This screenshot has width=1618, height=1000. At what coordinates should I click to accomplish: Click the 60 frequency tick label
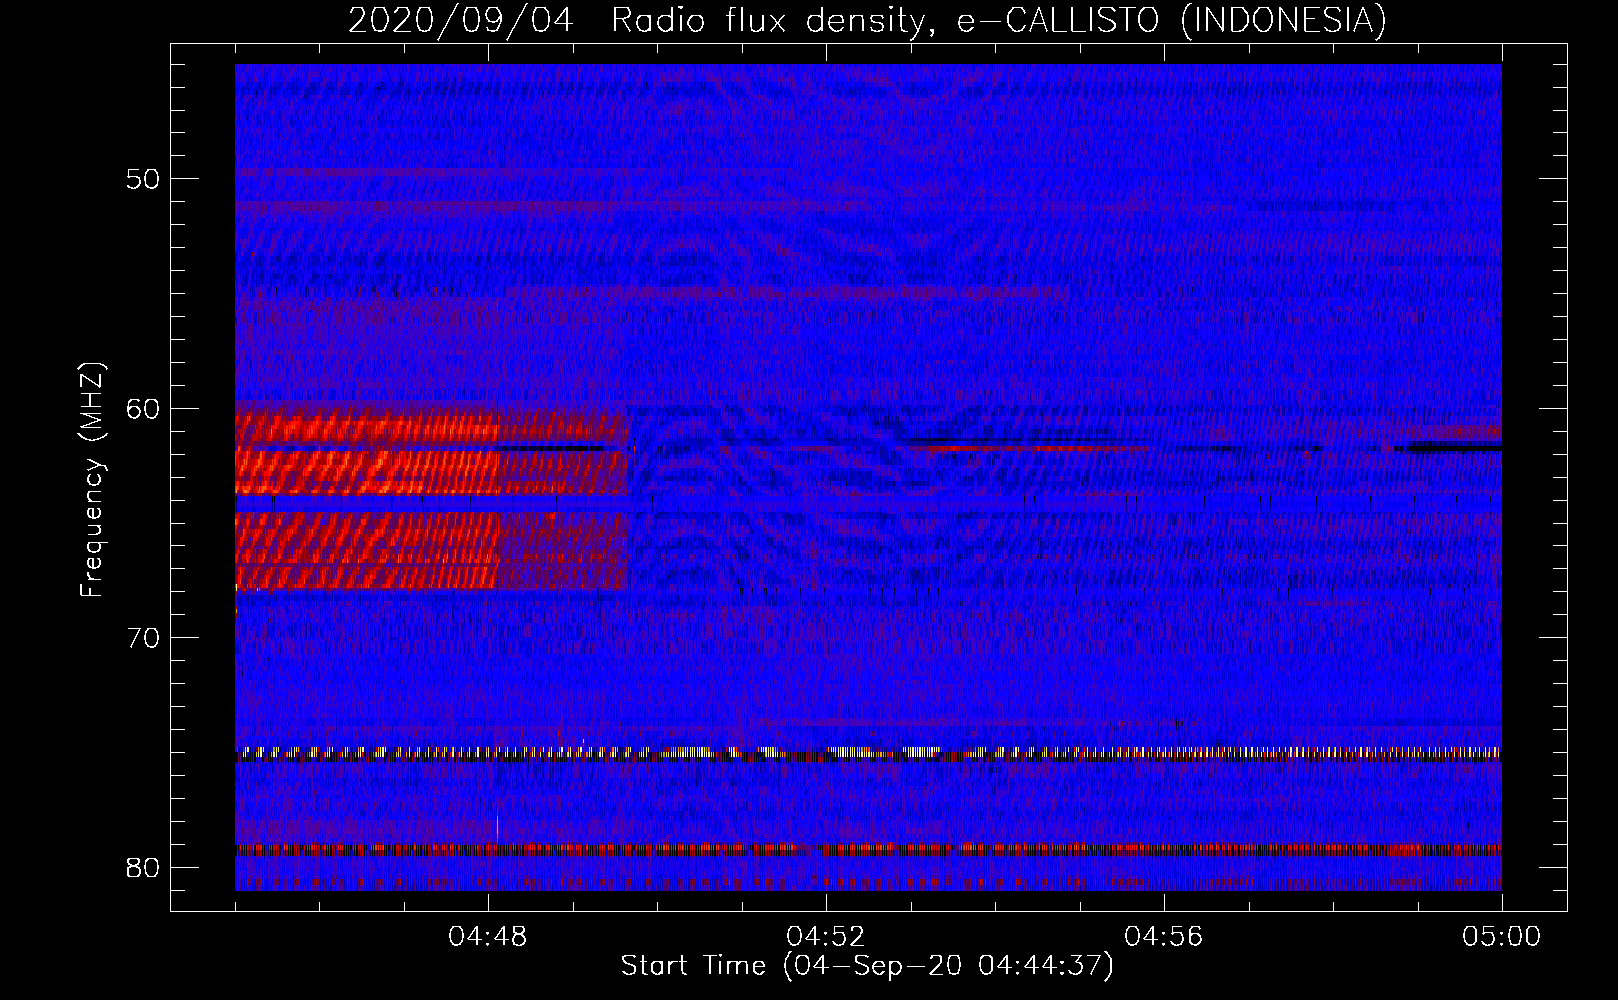(143, 408)
